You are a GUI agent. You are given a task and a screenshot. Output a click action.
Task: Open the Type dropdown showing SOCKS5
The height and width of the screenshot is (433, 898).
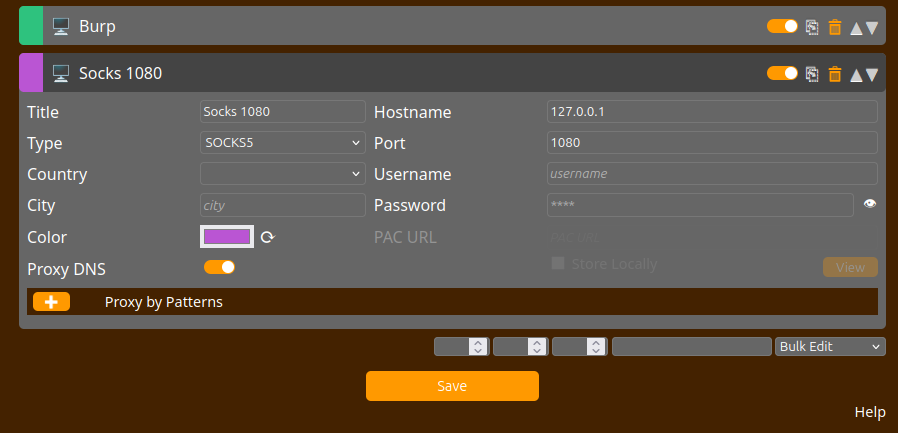283,142
